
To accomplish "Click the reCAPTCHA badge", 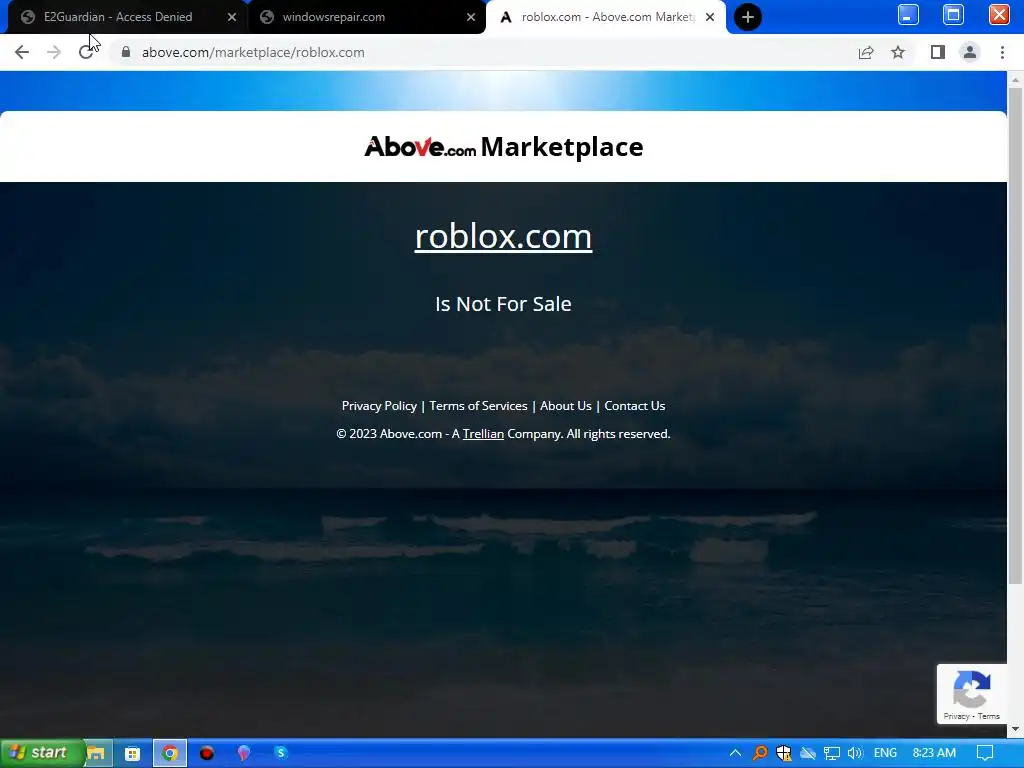I will point(972,694).
